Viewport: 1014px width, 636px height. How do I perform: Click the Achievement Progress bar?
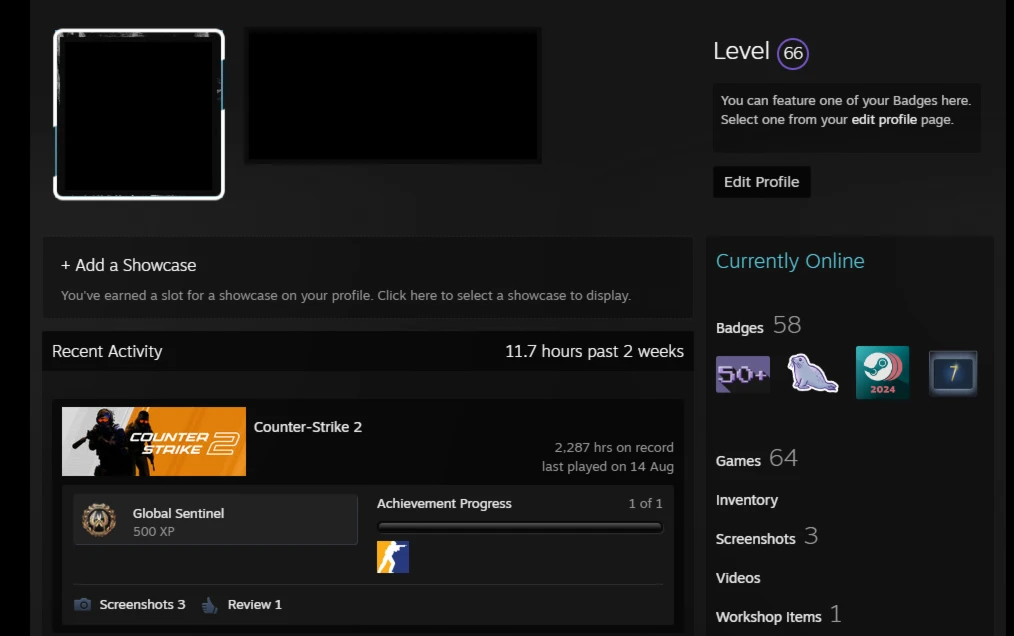[520, 527]
